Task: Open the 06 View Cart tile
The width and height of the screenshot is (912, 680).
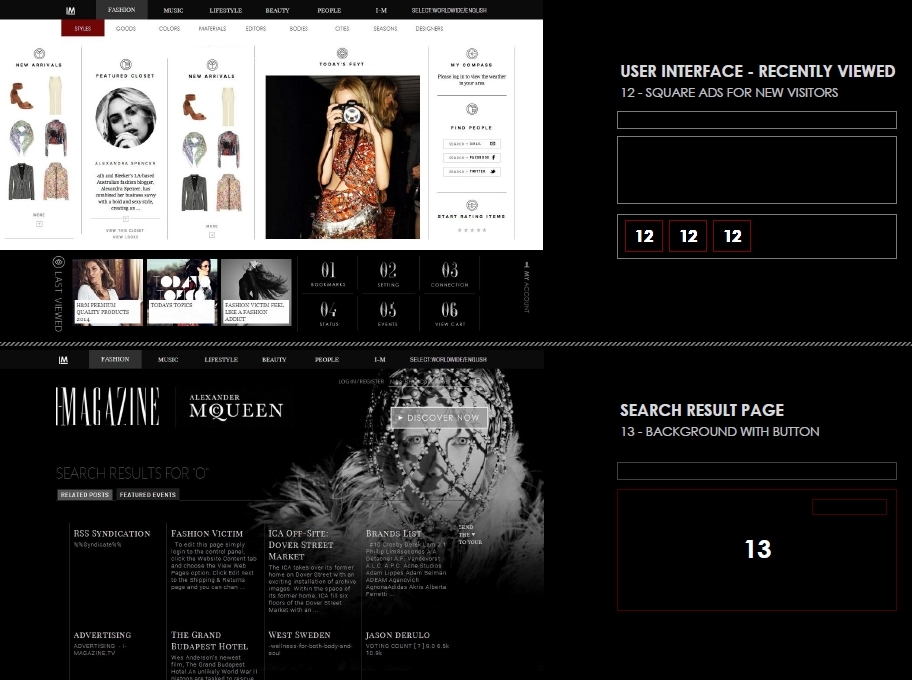Action: click(450, 313)
